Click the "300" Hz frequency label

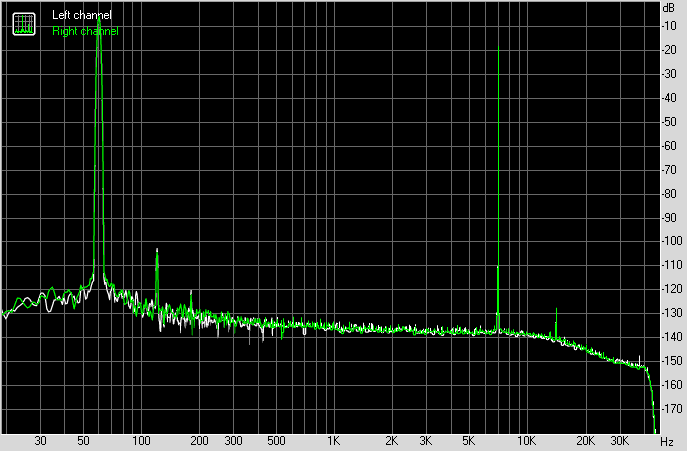(234, 441)
